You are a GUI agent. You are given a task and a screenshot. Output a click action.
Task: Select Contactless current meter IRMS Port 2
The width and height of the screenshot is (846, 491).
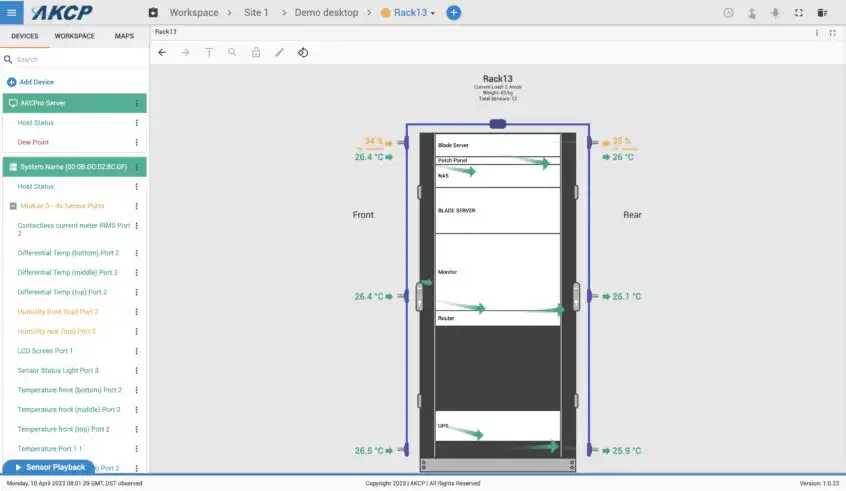tap(73, 229)
